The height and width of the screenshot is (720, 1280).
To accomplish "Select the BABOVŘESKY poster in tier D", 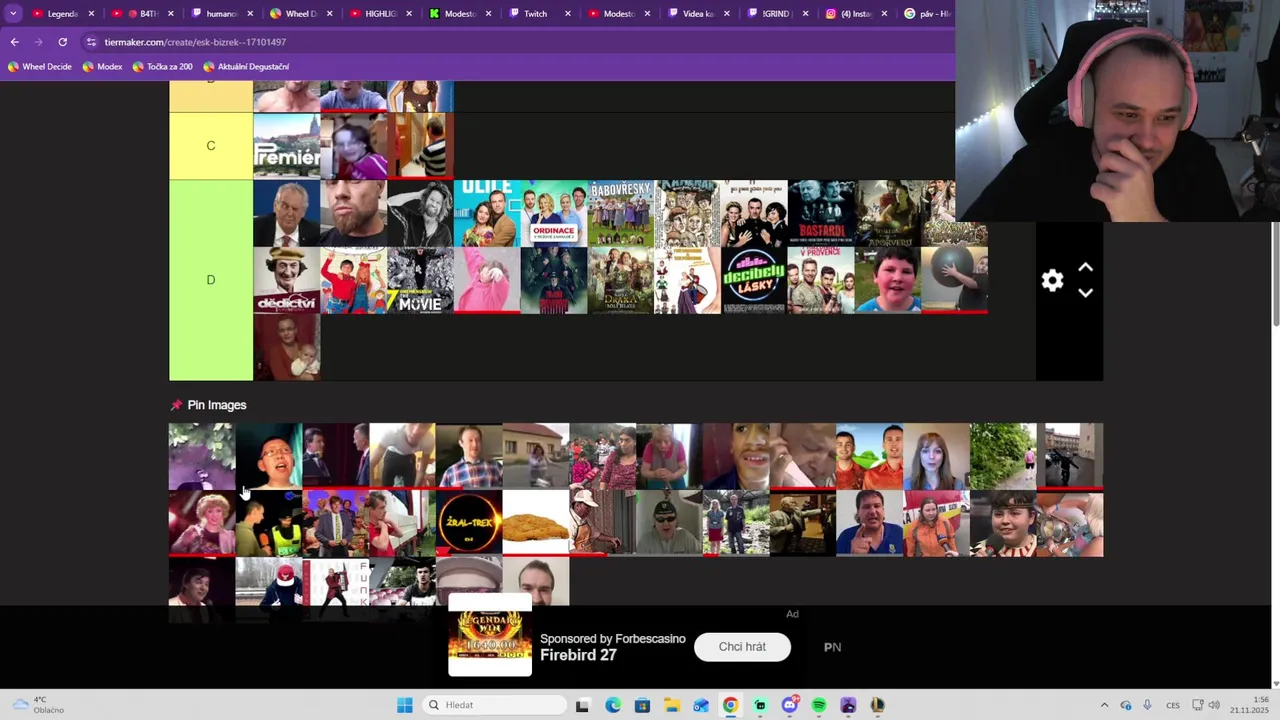I will click(x=621, y=213).
